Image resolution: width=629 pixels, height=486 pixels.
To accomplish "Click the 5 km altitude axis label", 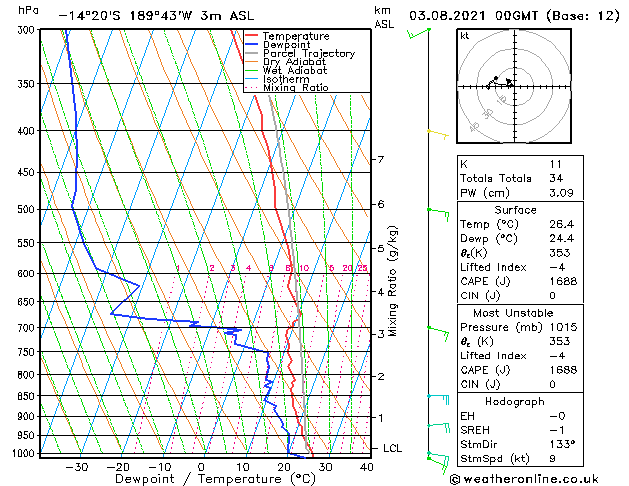I will click(x=380, y=249).
